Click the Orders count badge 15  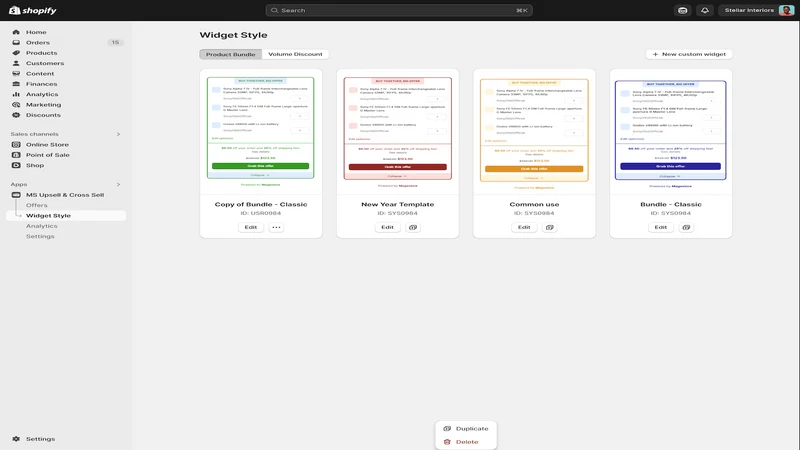point(115,42)
